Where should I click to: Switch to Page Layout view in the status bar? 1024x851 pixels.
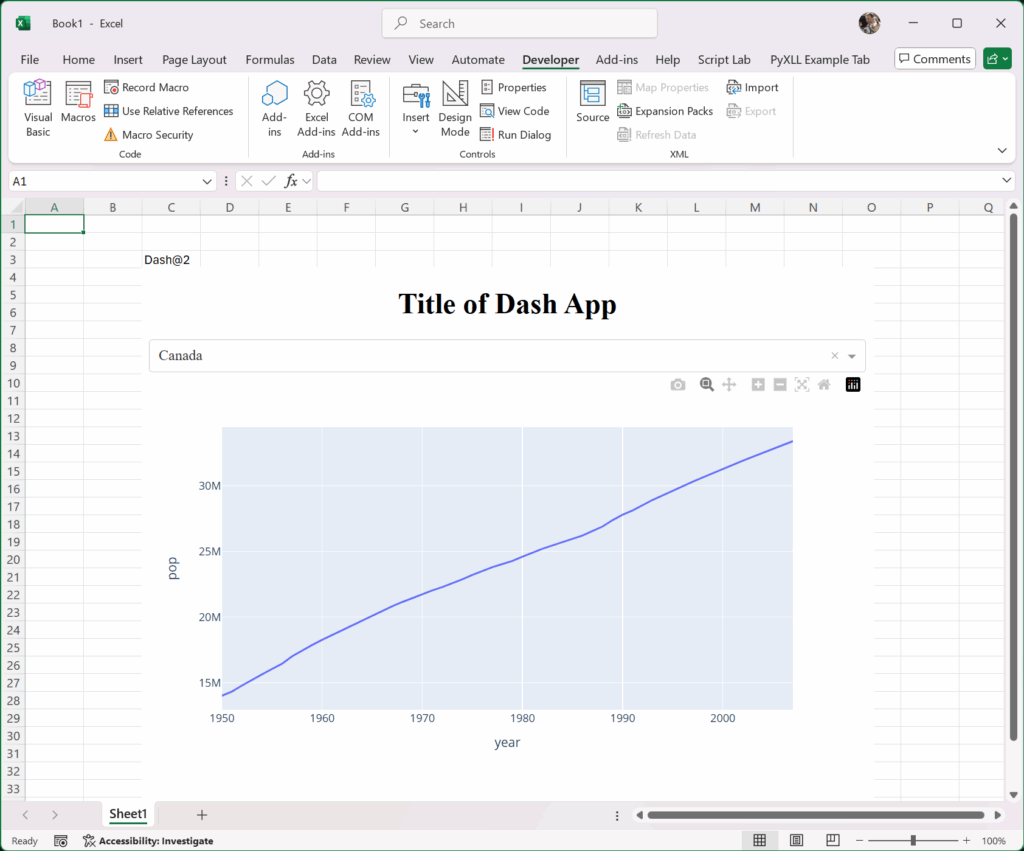797,841
